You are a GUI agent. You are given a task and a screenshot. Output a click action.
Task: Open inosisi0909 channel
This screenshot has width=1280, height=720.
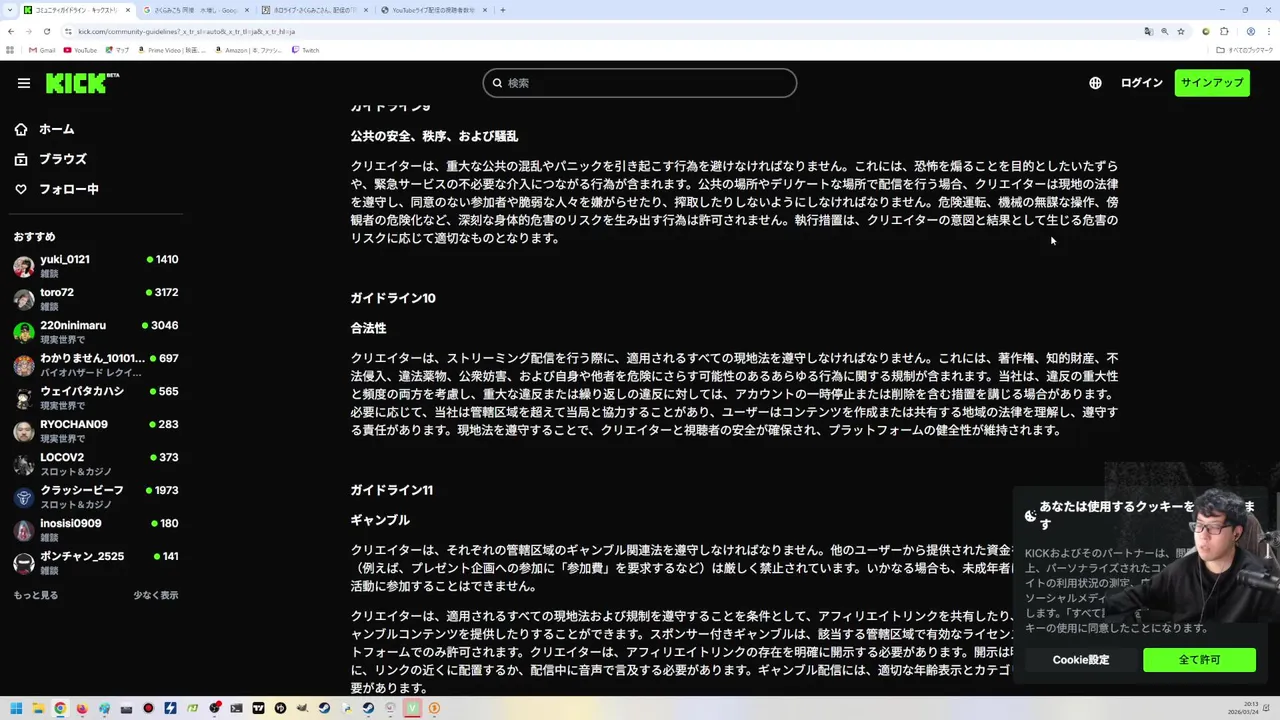click(96, 530)
